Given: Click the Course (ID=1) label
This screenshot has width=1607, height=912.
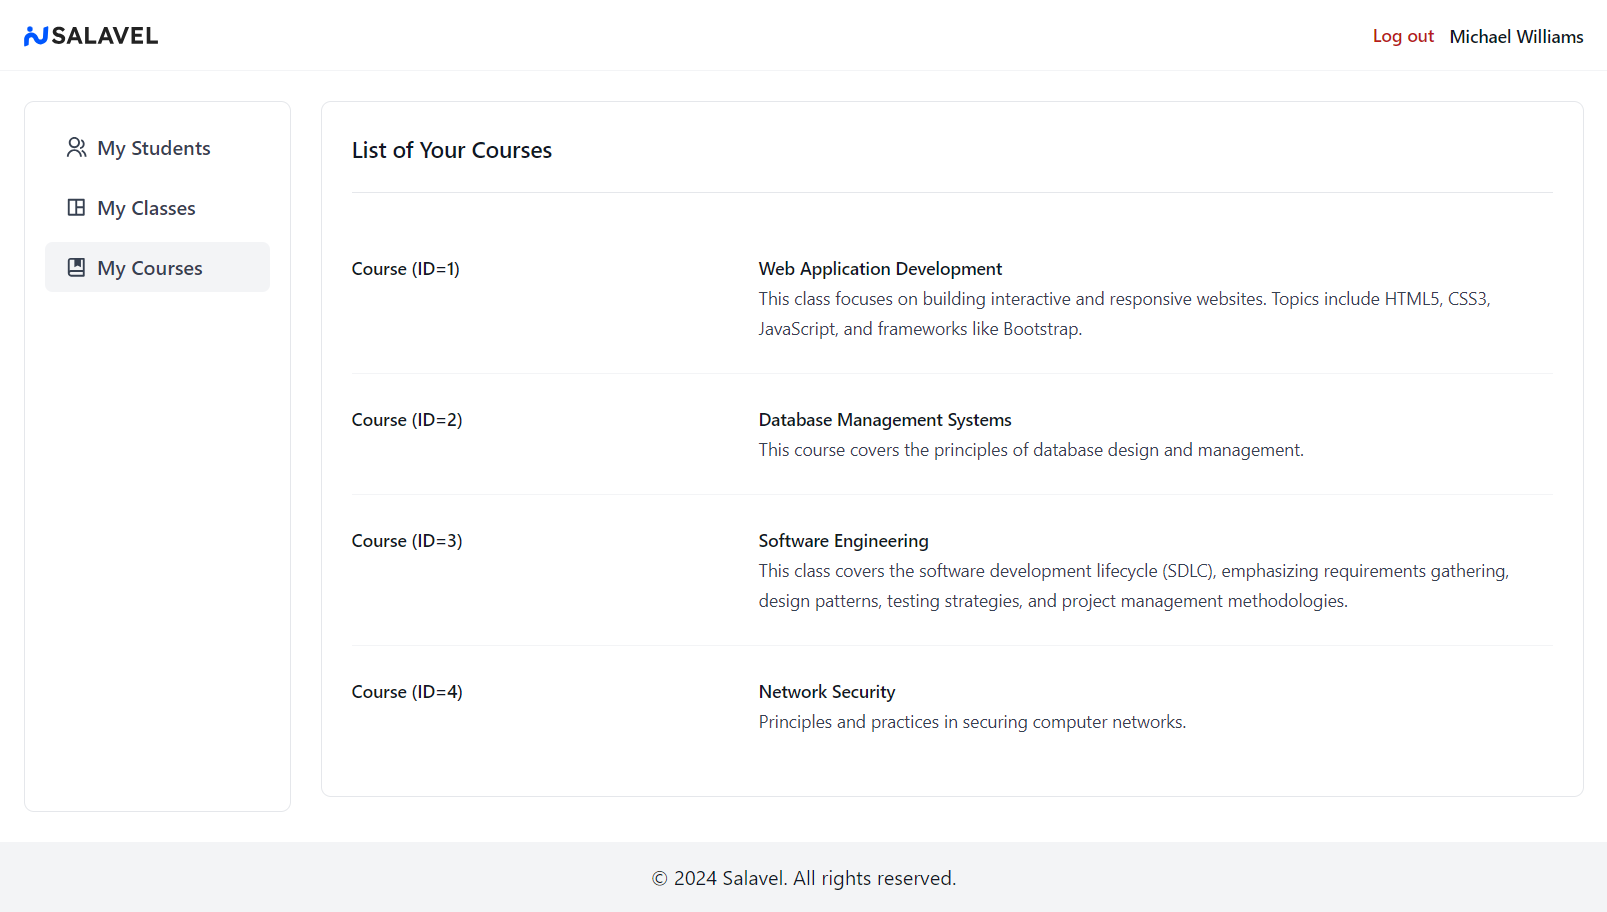Looking at the screenshot, I should point(405,269).
